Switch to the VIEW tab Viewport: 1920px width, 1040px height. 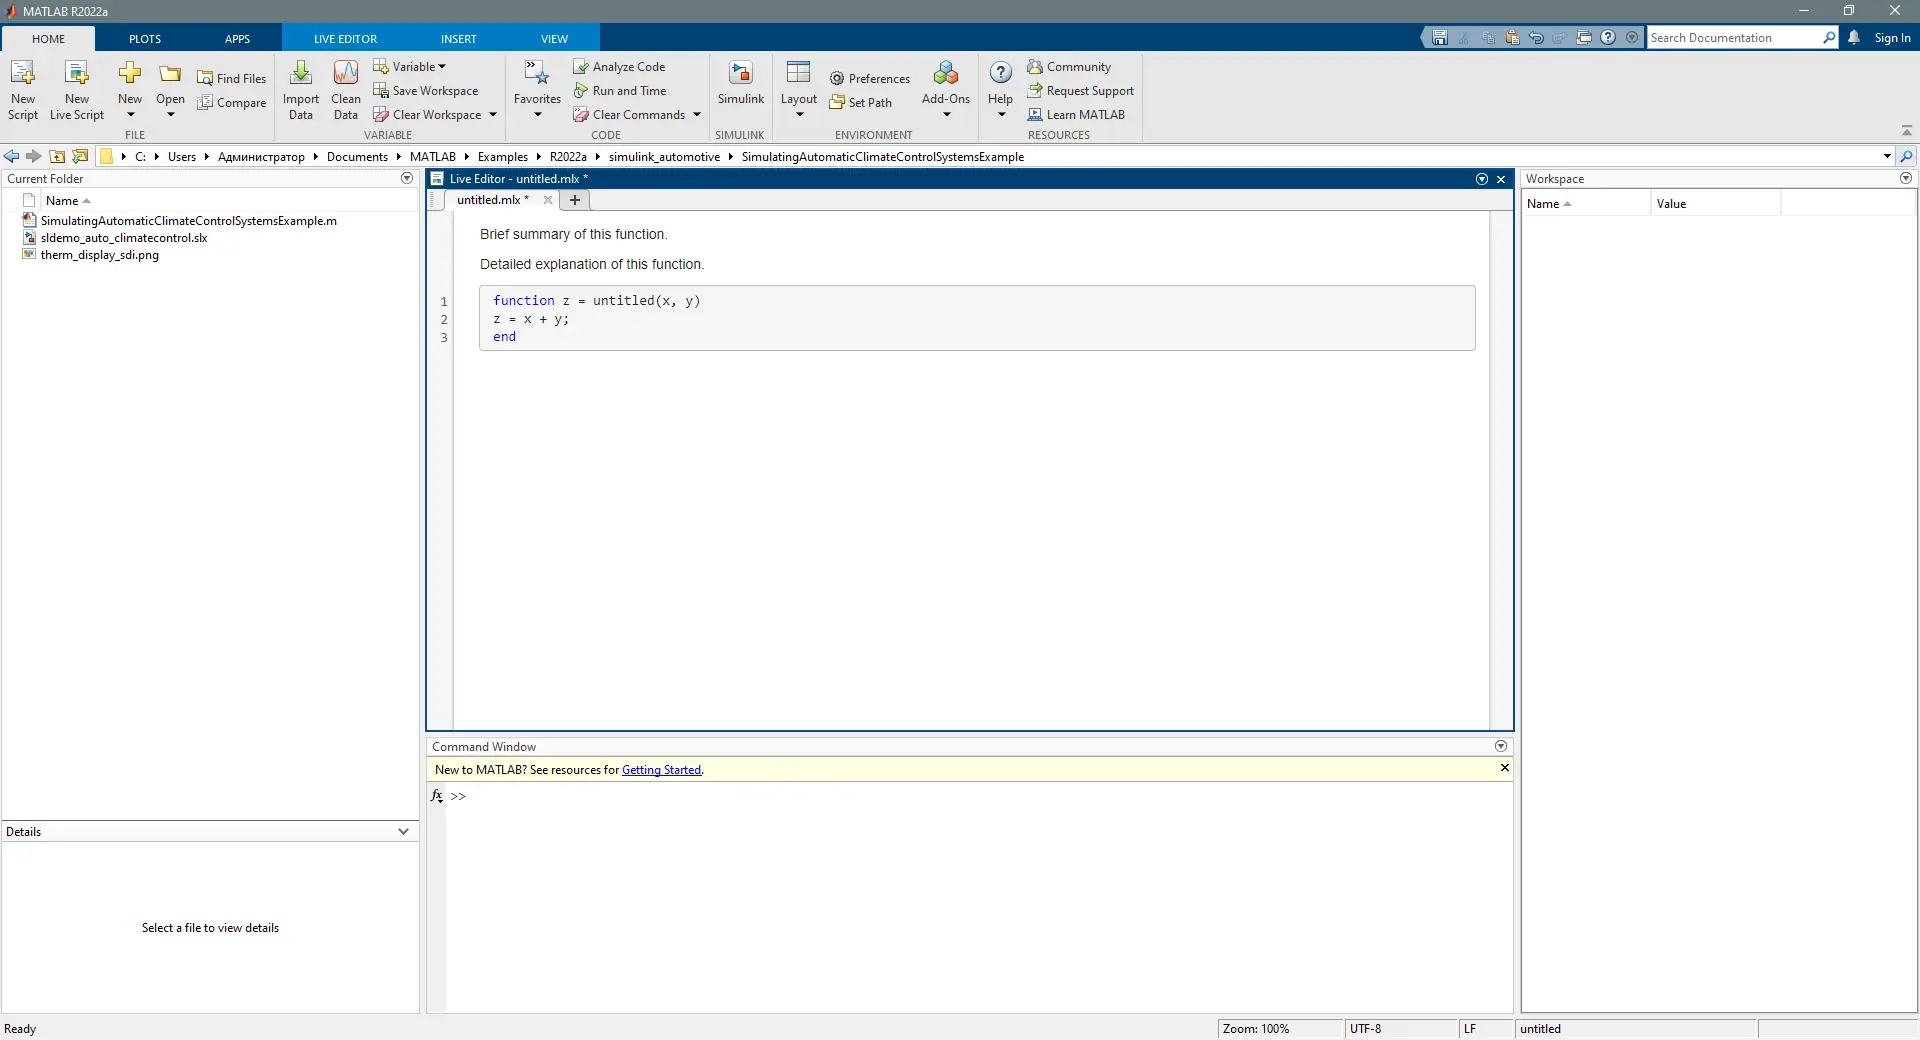pos(554,38)
